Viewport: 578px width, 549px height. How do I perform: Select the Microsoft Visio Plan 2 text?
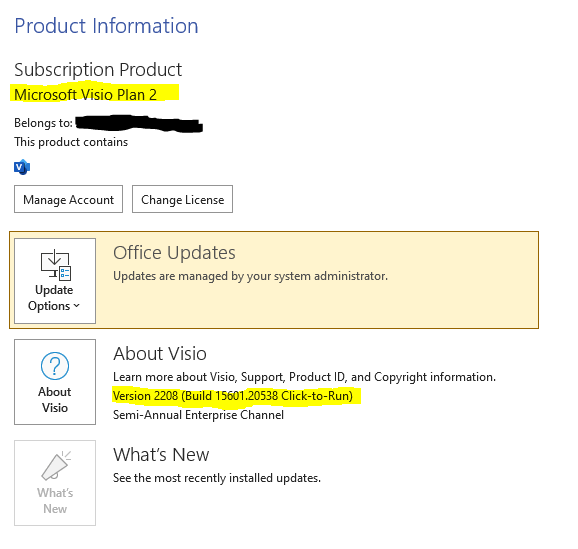[x=86, y=95]
